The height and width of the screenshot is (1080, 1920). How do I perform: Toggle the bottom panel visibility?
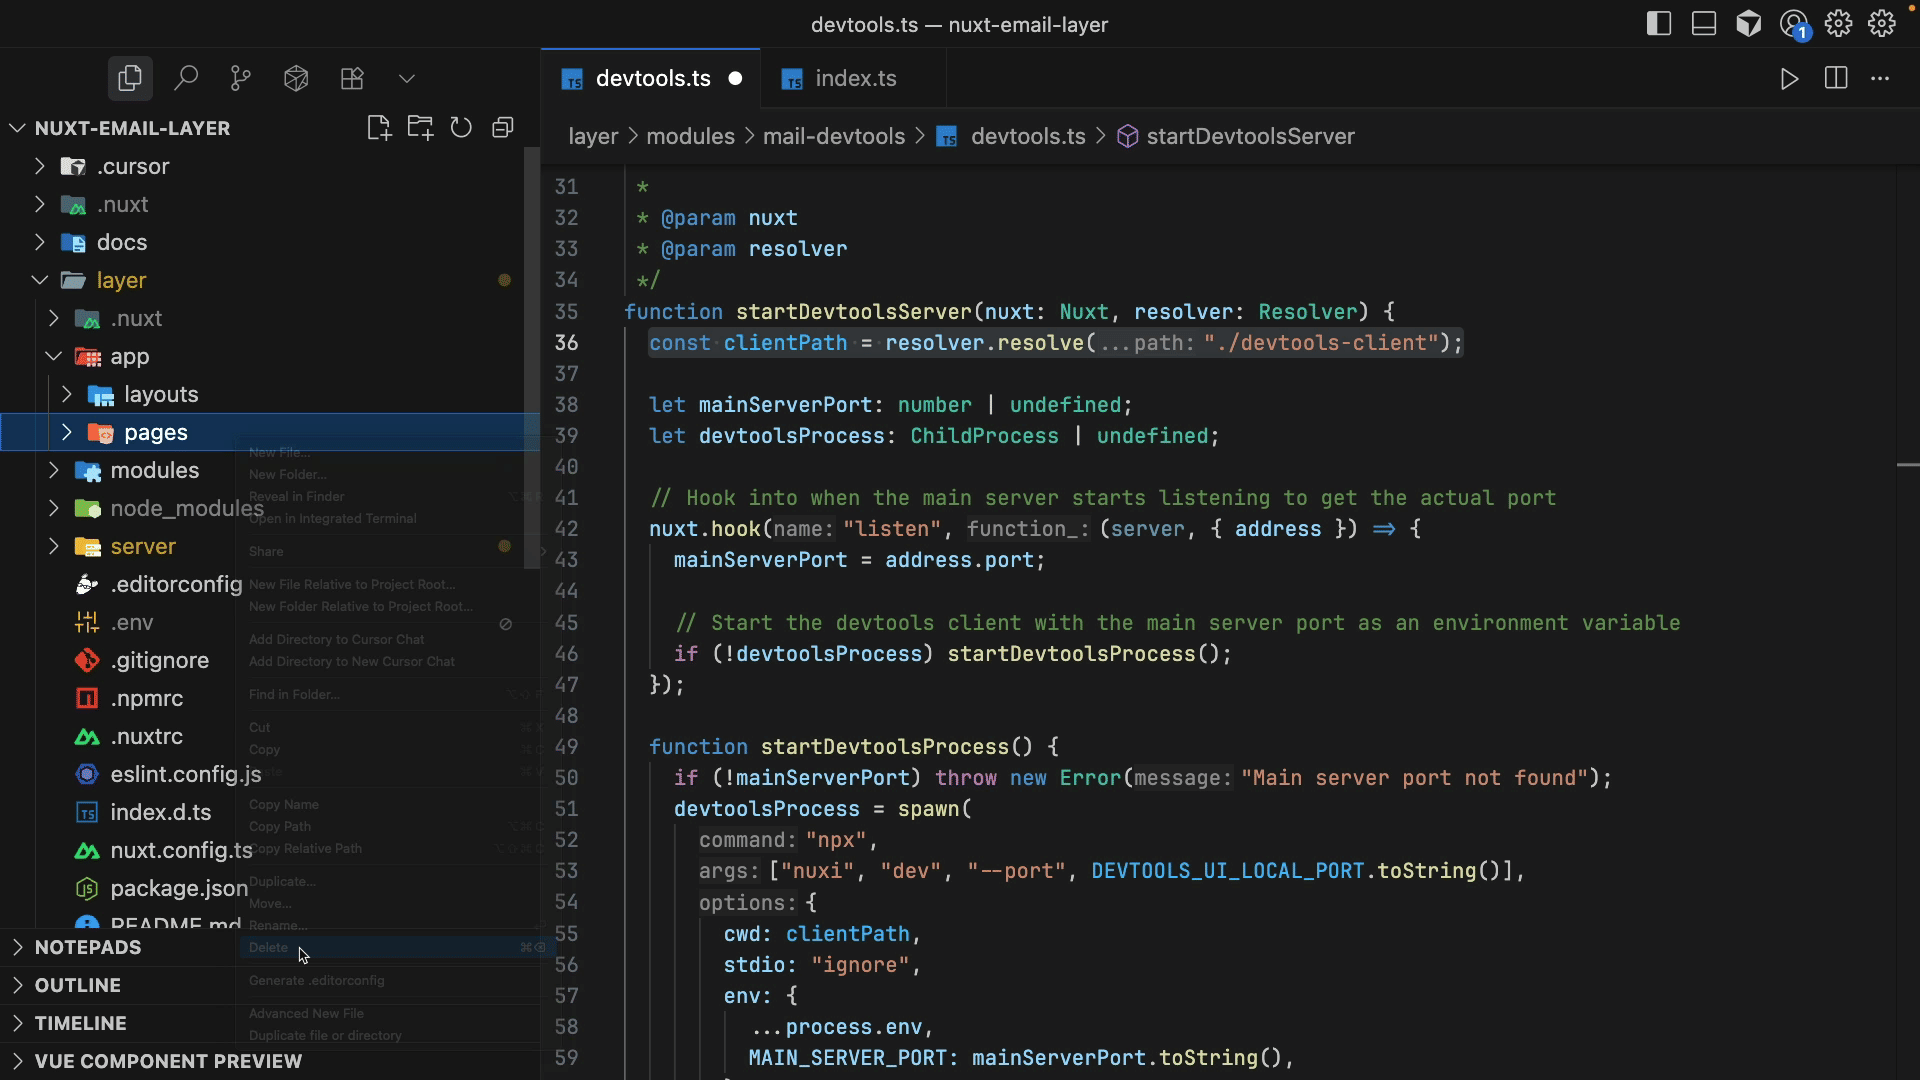tap(1704, 24)
